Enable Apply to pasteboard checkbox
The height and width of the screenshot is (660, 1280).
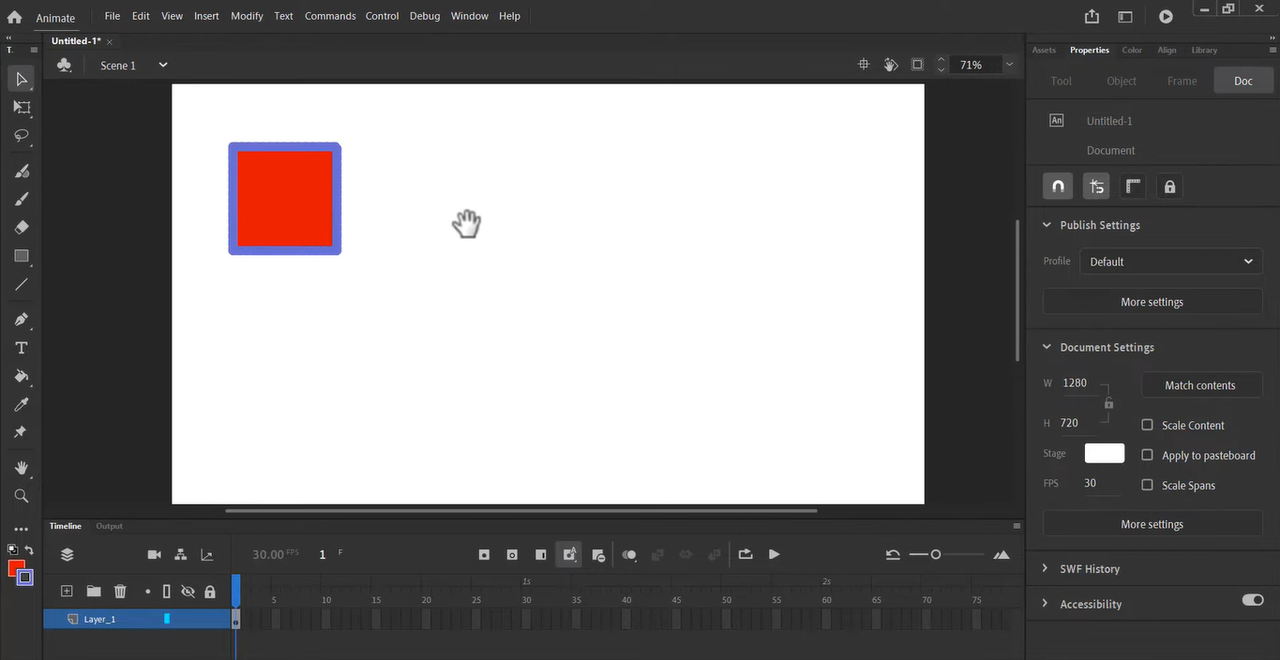1147,455
